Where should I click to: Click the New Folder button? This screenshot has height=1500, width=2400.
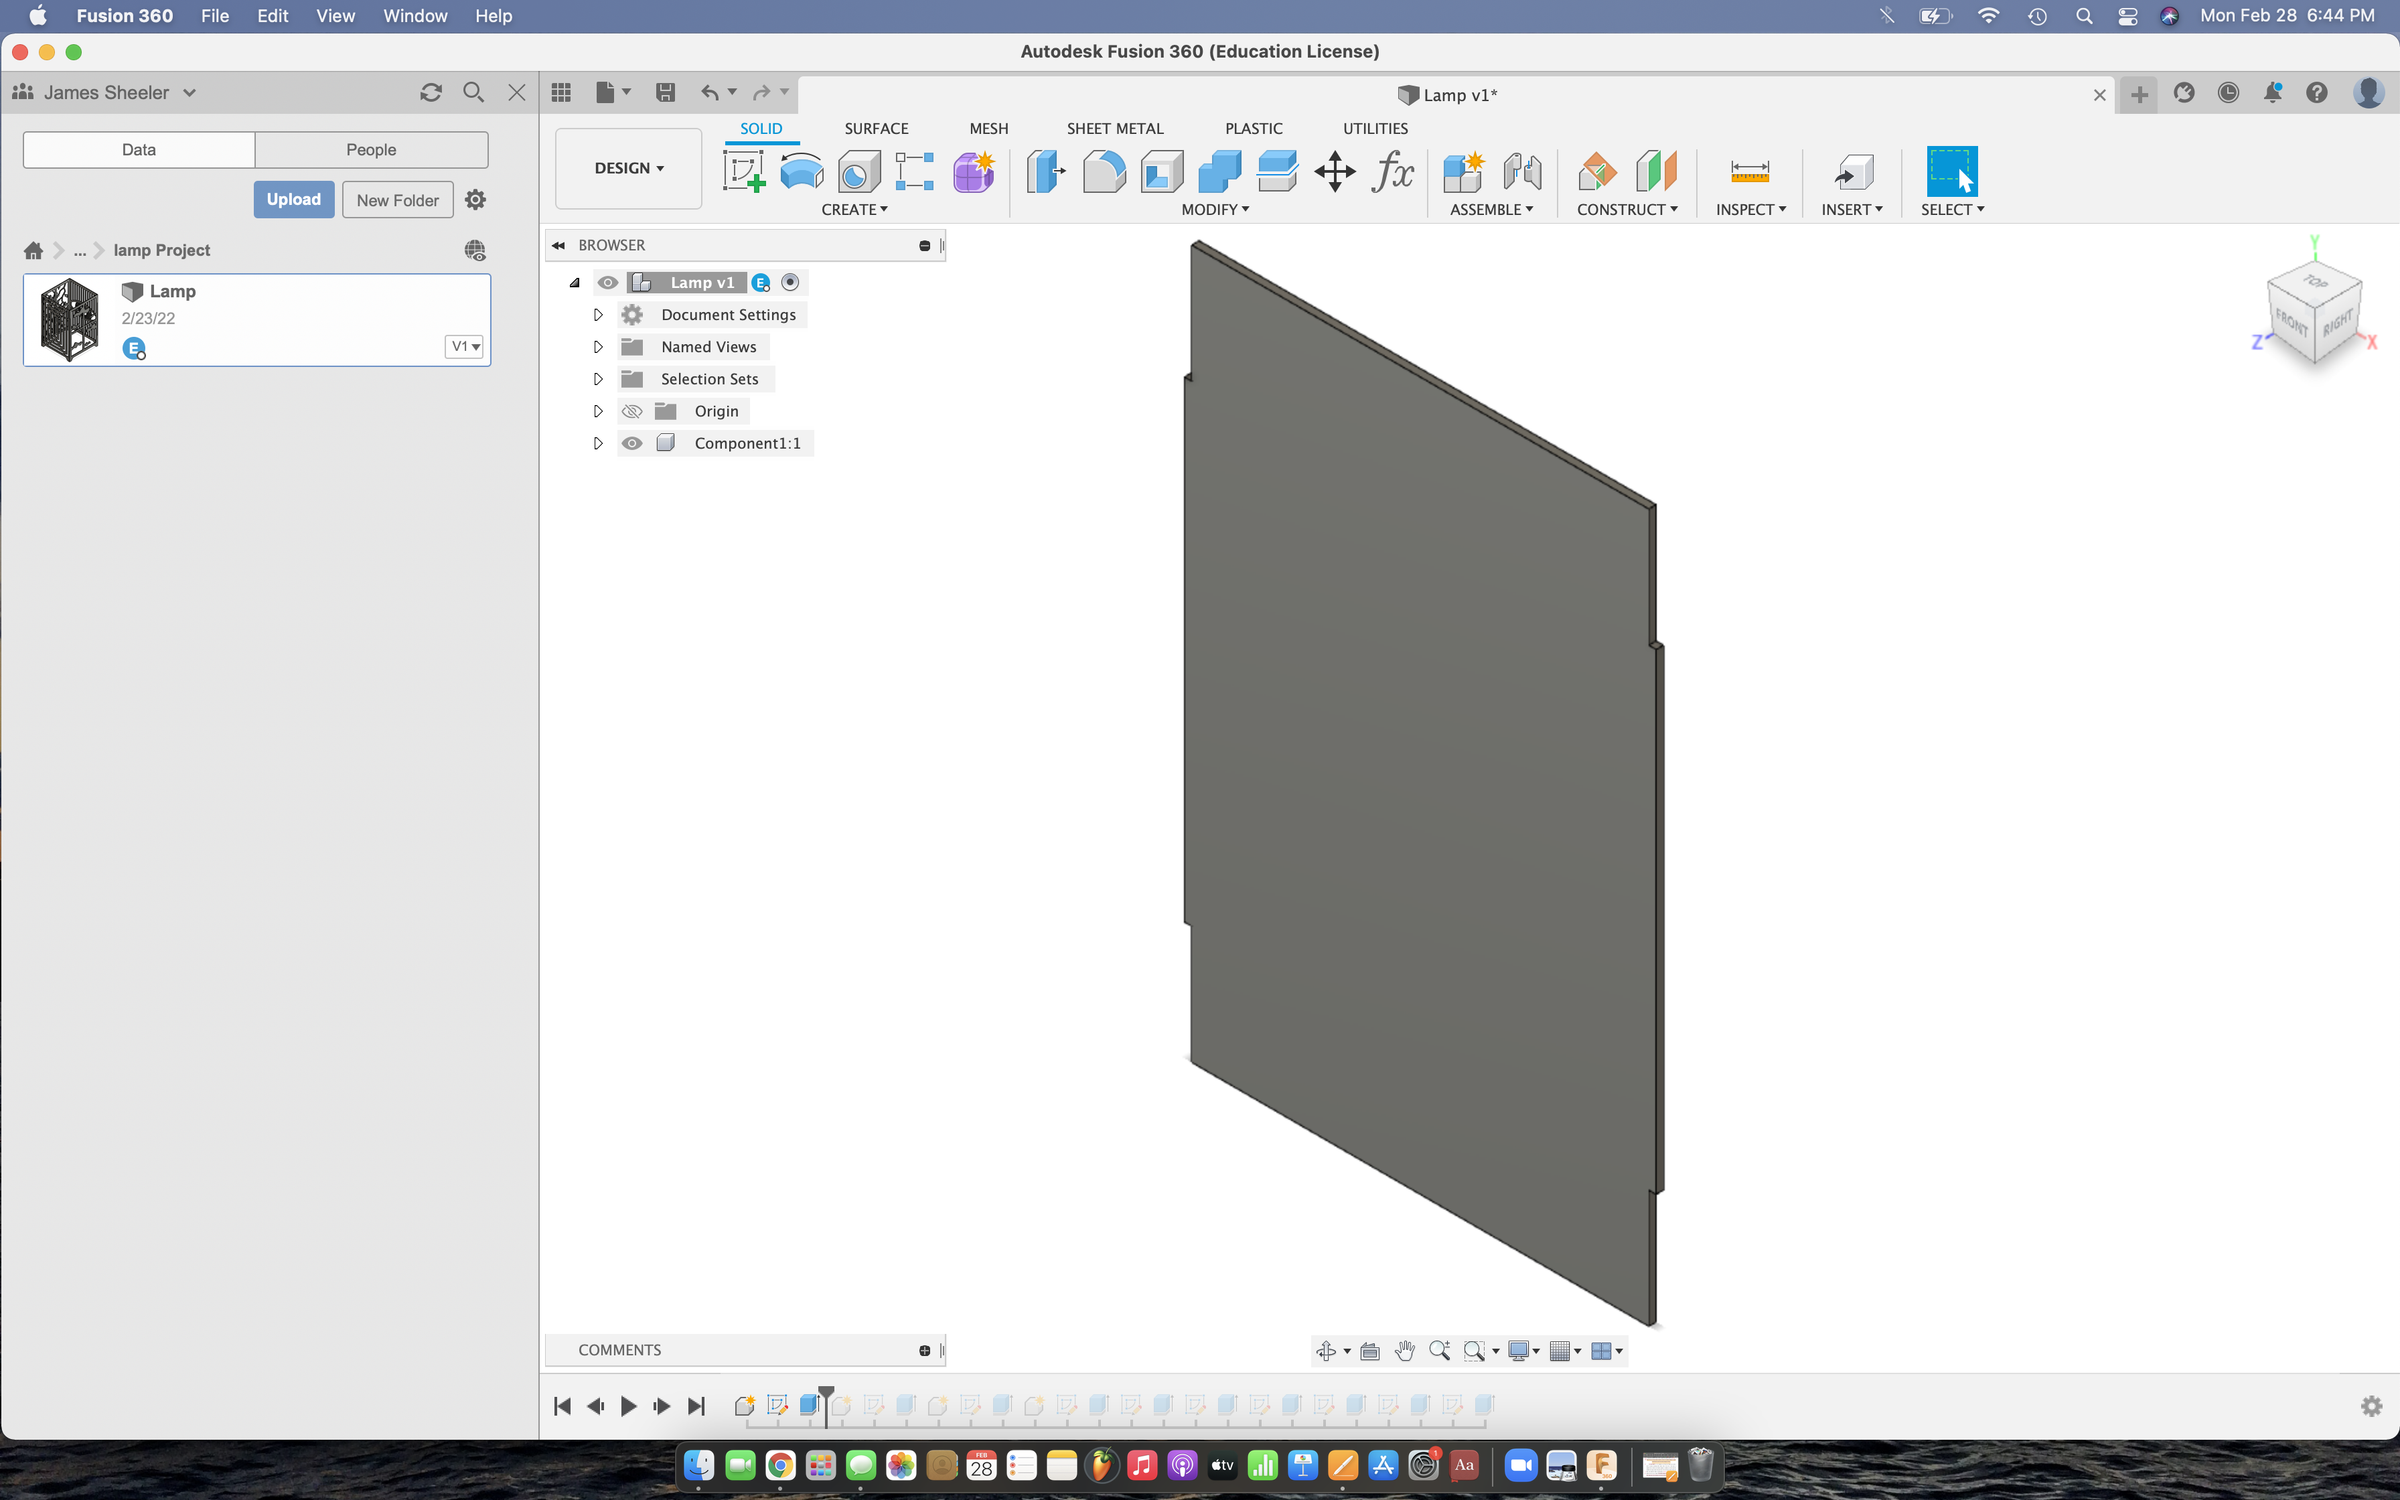pos(397,199)
